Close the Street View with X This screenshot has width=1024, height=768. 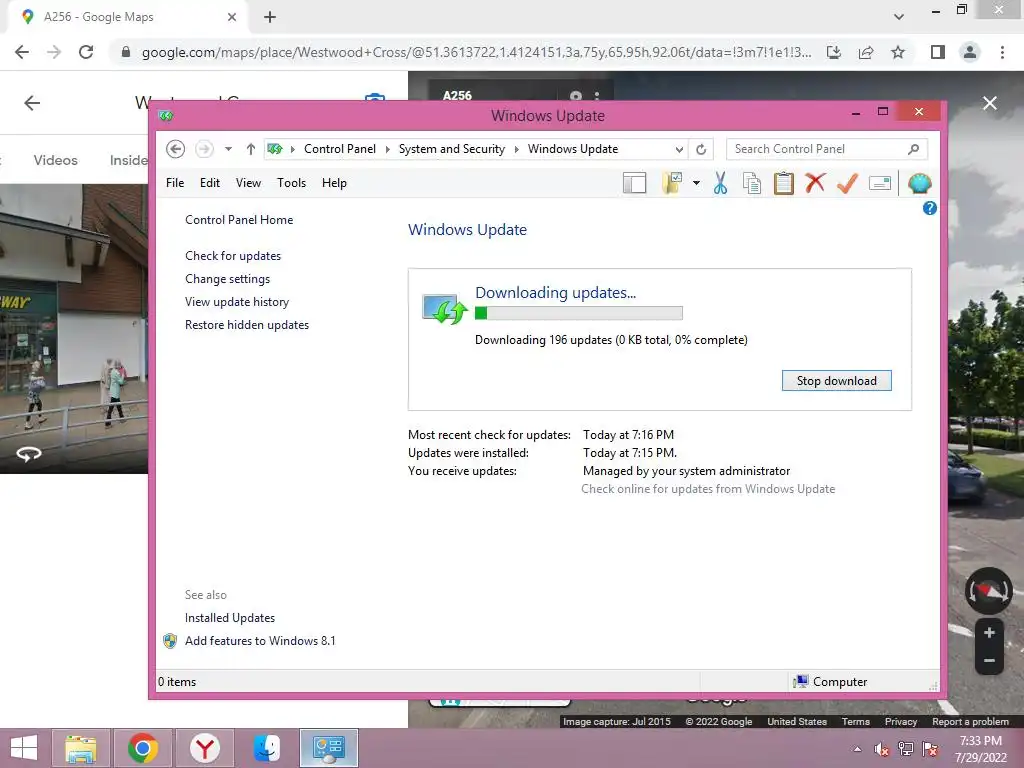click(x=990, y=103)
